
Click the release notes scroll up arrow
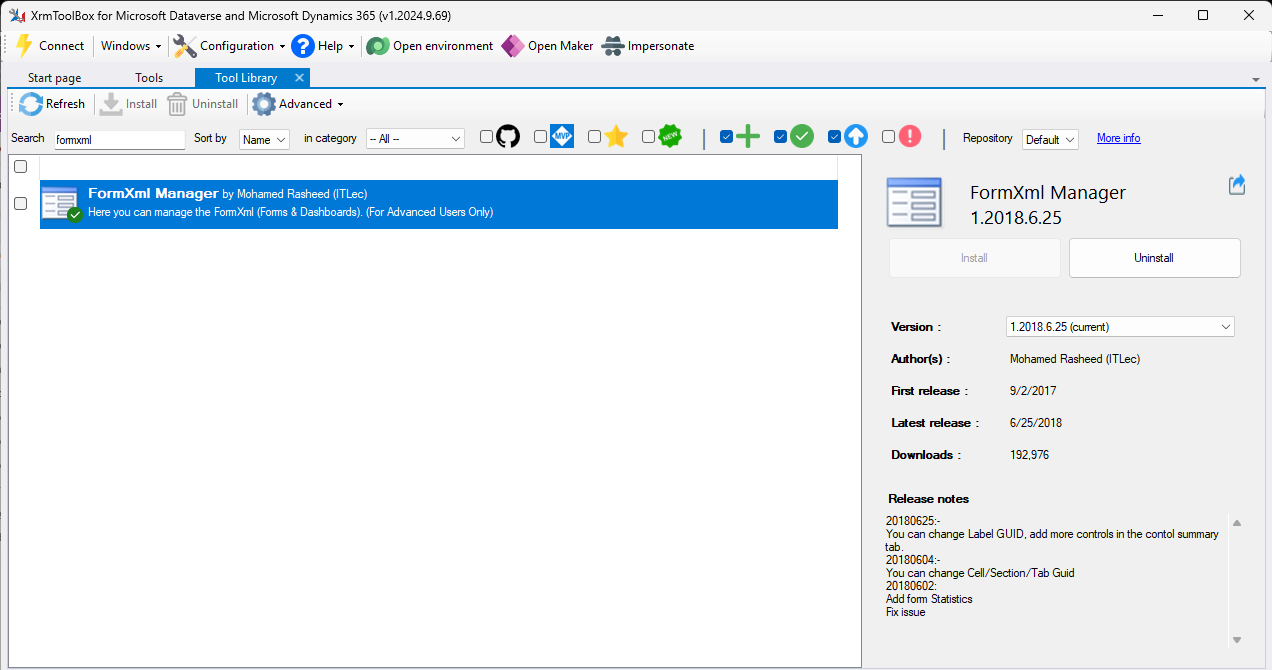tap(1237, 523)
